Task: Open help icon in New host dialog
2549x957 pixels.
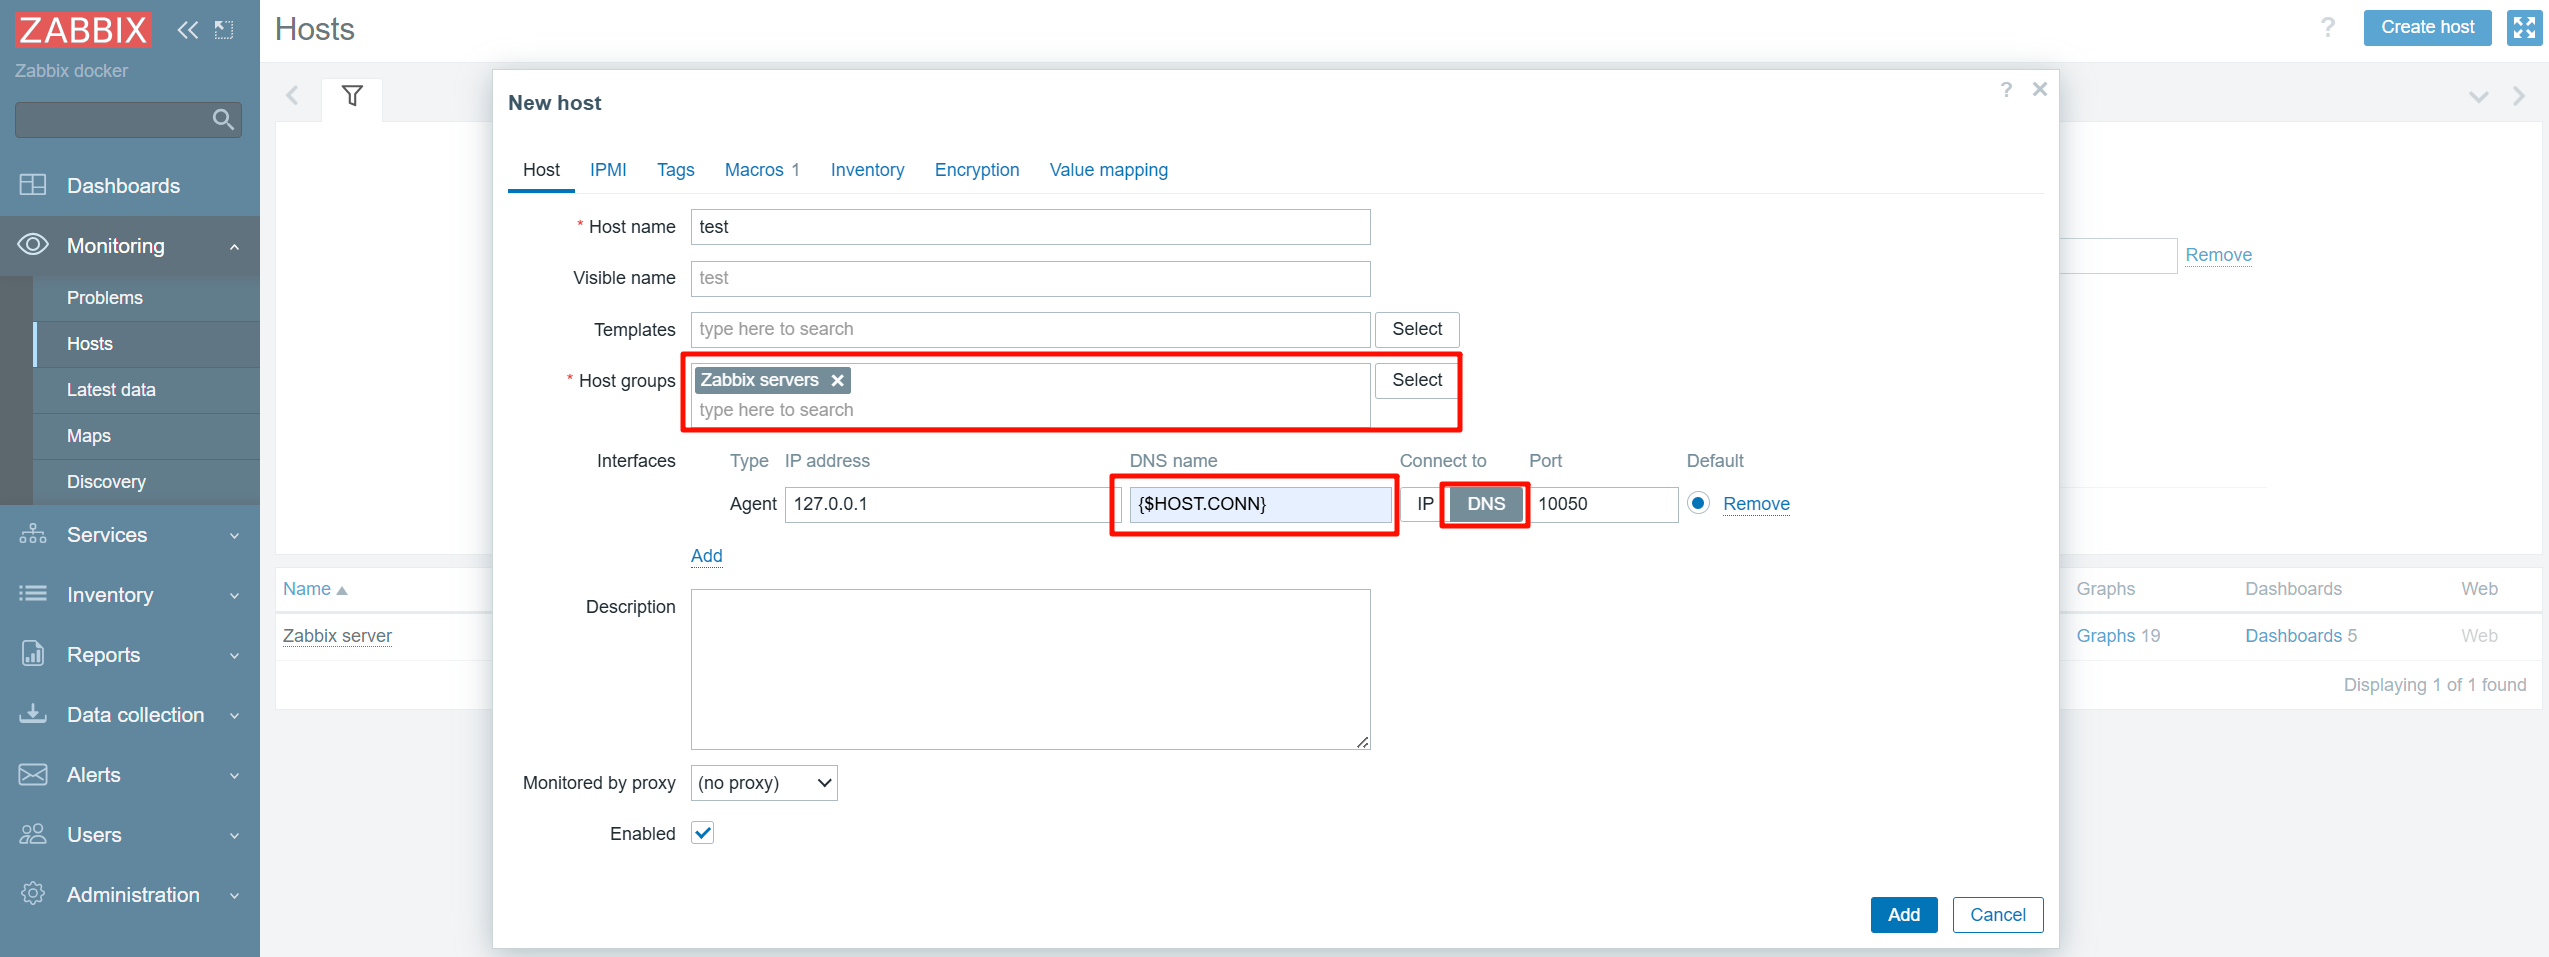Action: (x=2006, y=90)
